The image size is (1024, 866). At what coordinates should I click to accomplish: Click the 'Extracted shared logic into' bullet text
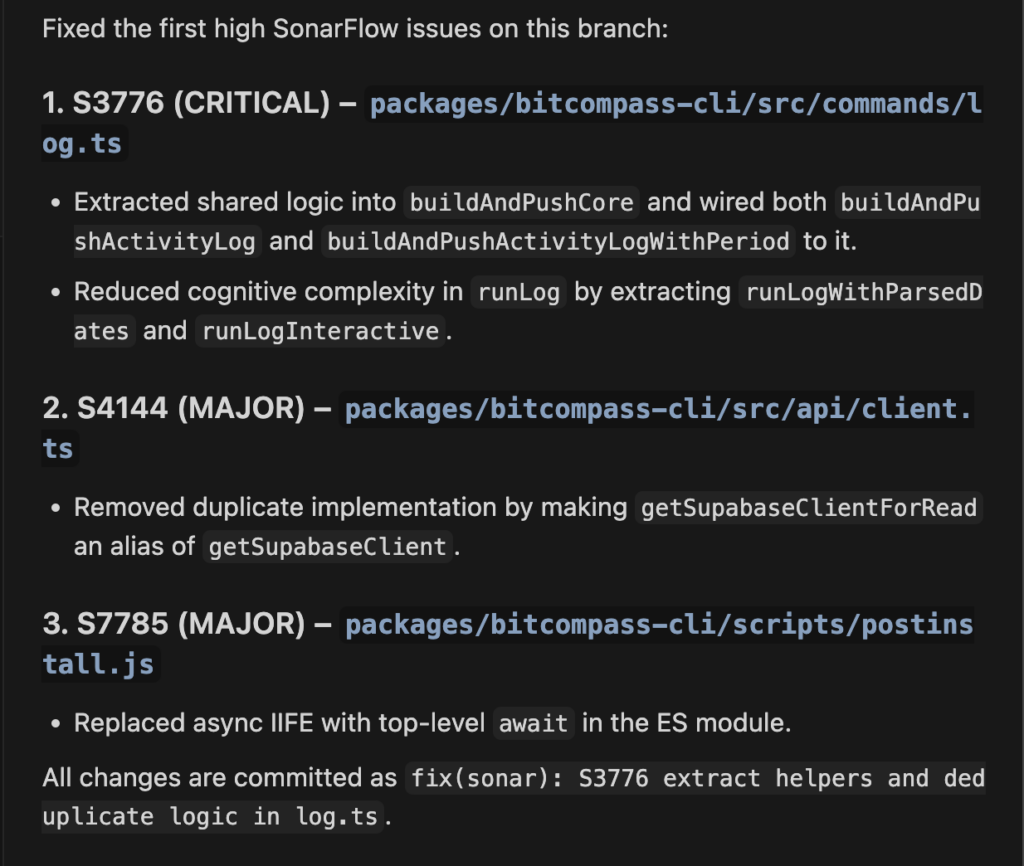pos(235,203)
